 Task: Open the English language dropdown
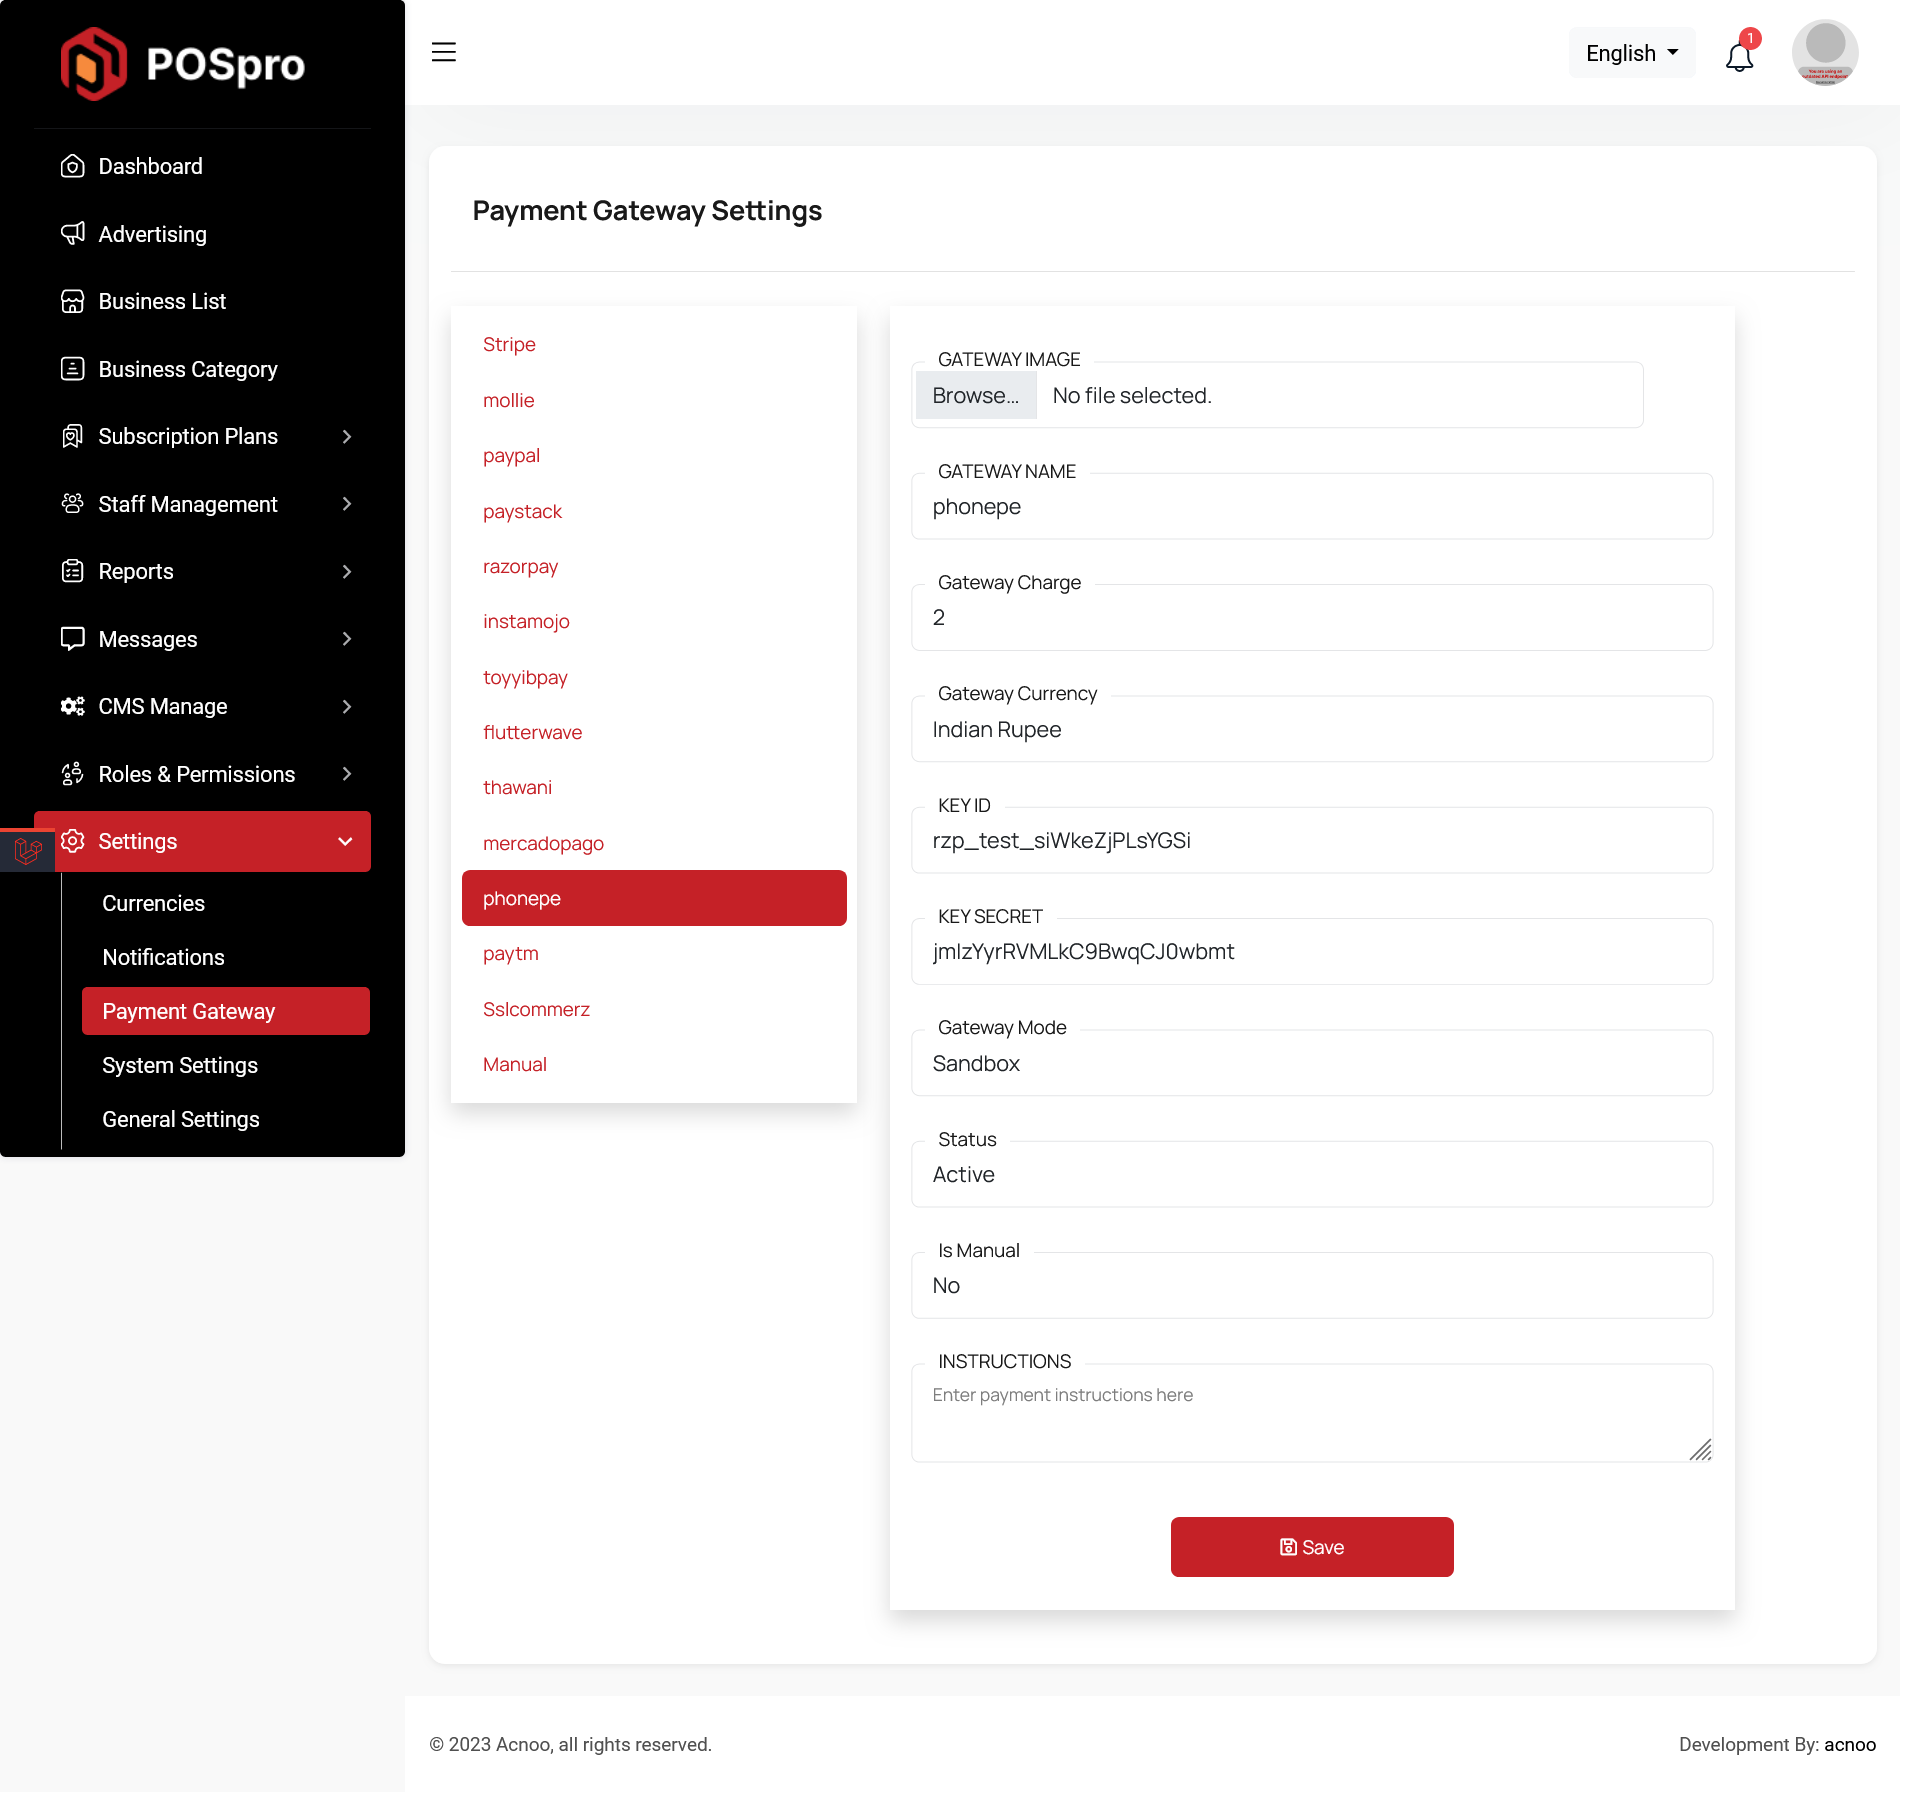point(1631,53)
